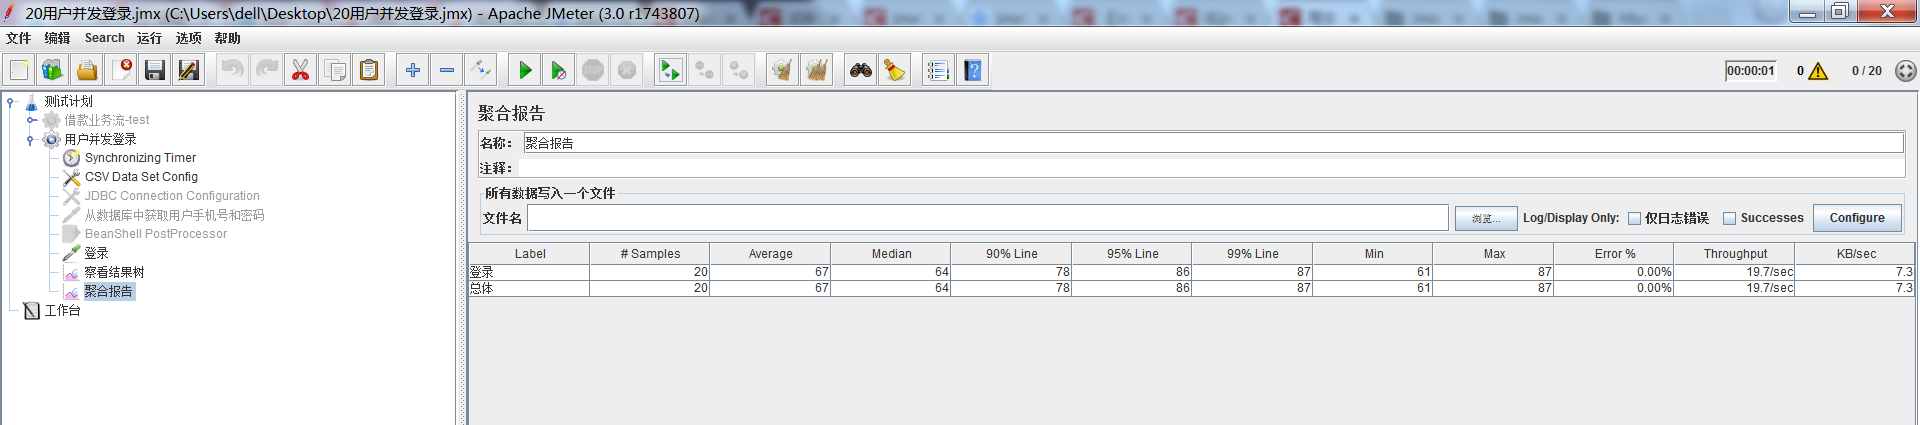Cut selected element with scissors icon
Viewport: 1920px width, 425px height.
coord(300,70)
